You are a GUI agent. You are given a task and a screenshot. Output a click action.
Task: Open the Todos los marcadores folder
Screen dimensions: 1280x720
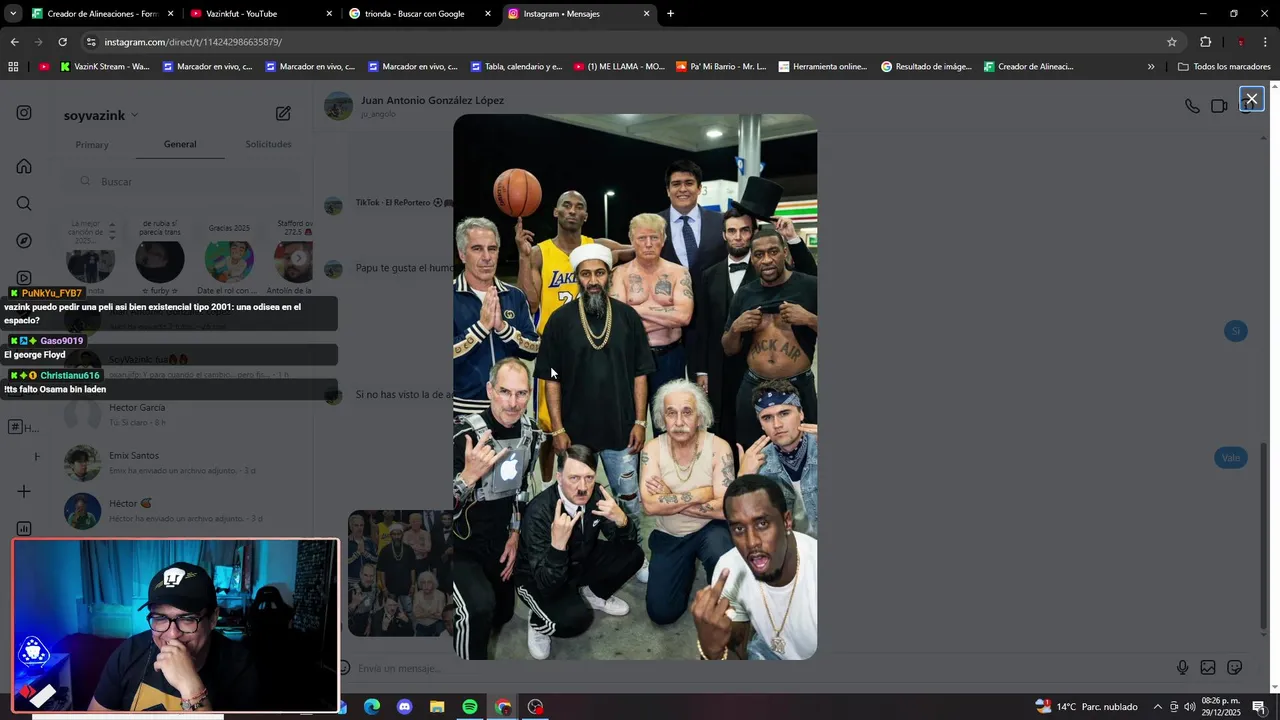1224,67
